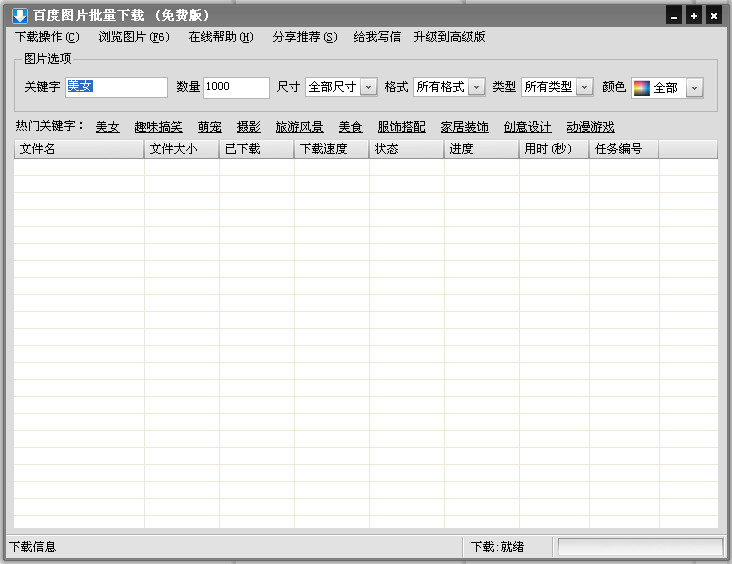The height and width of the screenshot is (564, 732).
Task: Click the 下载:就绪 status text
Action: pyautogui.click(x=497, y=547)
